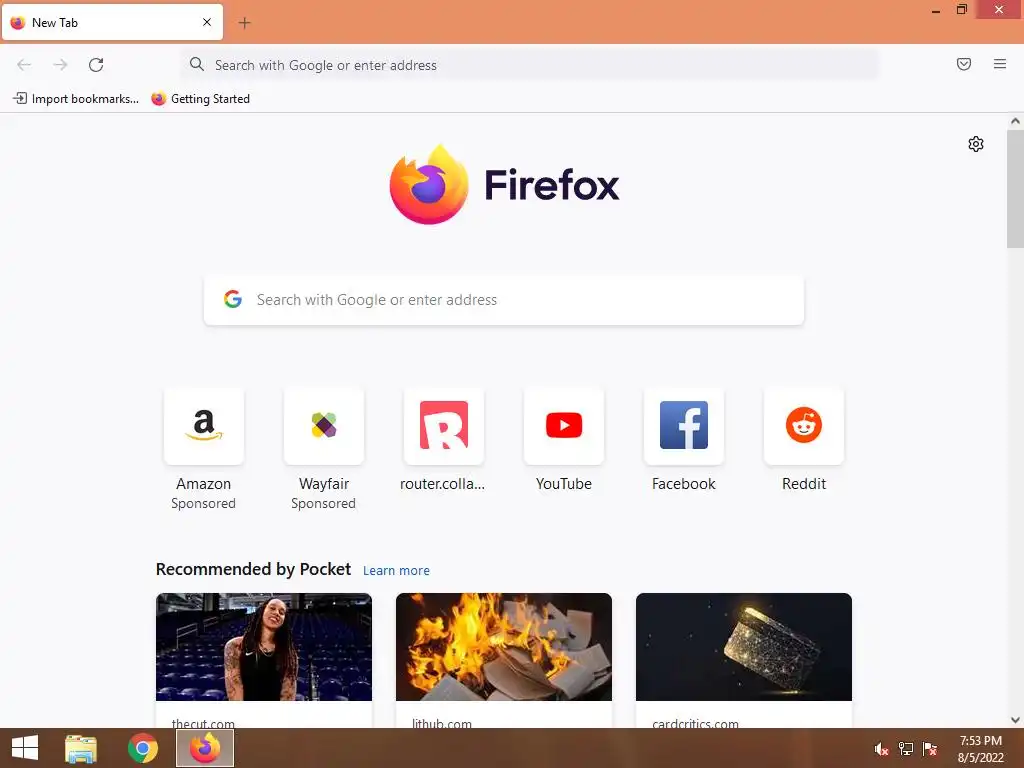Restore down the Firefox window

(x=962, y=10)
